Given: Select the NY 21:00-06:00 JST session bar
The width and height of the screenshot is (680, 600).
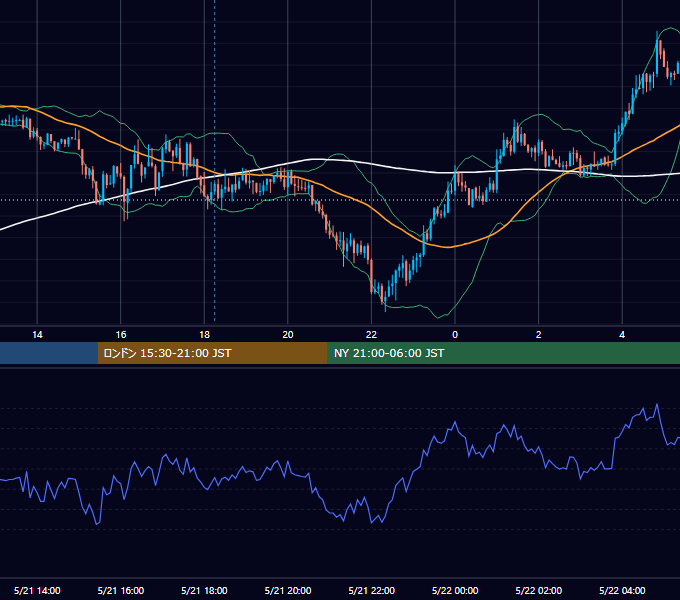Looking at the screenshot, I should pyautogui.click(x=503, y=353).
